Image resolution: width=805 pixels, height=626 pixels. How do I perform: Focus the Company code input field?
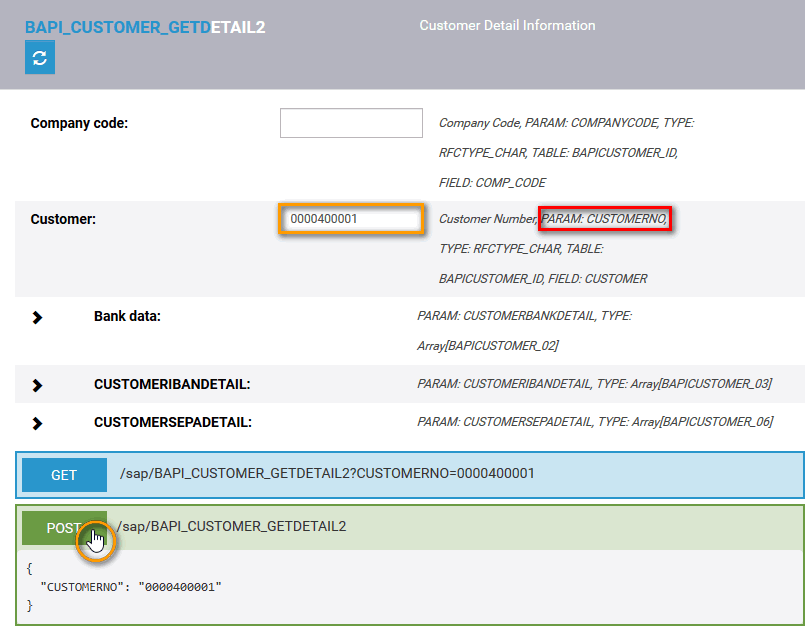pyautogui.click(x=351, y=123)
